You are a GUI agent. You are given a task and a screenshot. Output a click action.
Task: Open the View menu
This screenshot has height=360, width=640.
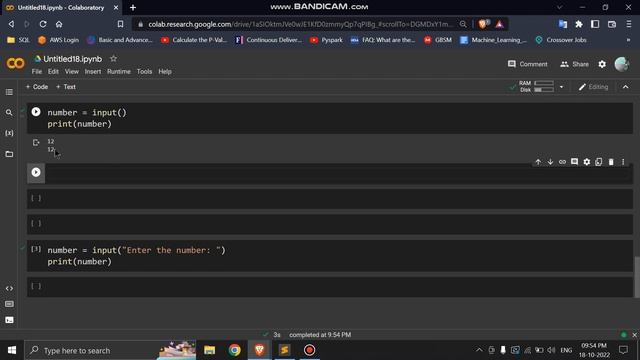click(x=71, y=71)
